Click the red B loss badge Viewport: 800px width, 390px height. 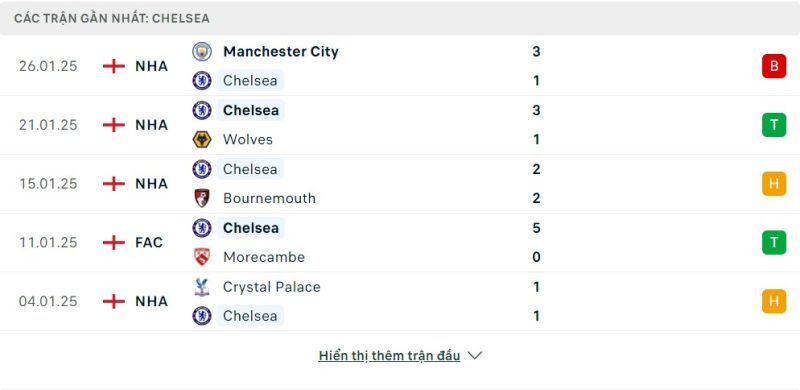pyautogui.click(x=774, y=66)
